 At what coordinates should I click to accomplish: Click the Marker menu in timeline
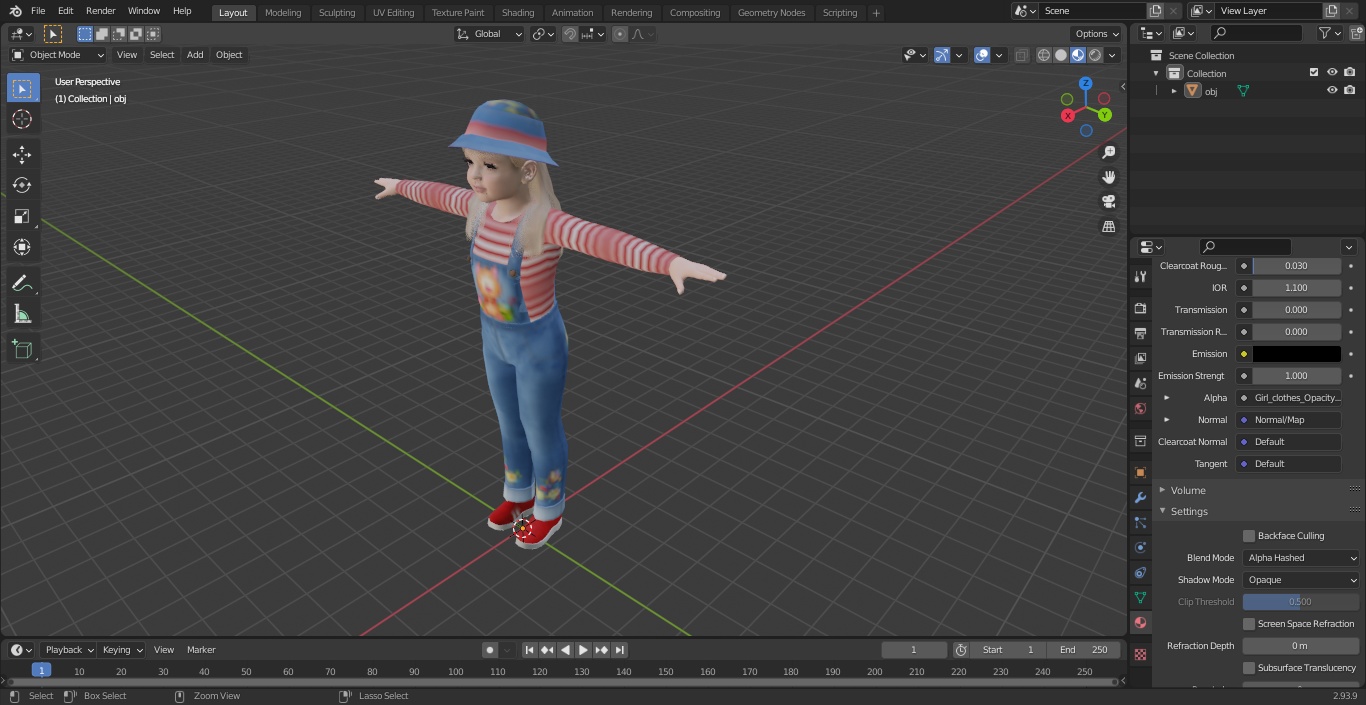click(201, 650)
